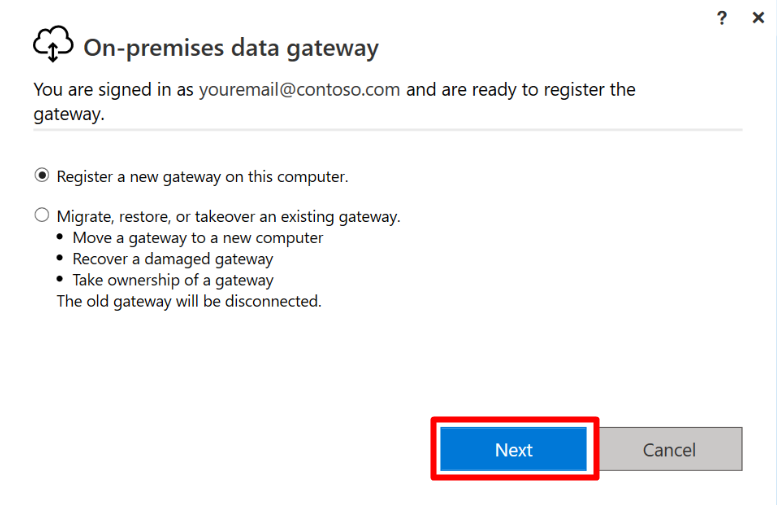The image size is (777, 505).
Task: Click "and are ready to register the" text
Action: click(x=521, y=90)
